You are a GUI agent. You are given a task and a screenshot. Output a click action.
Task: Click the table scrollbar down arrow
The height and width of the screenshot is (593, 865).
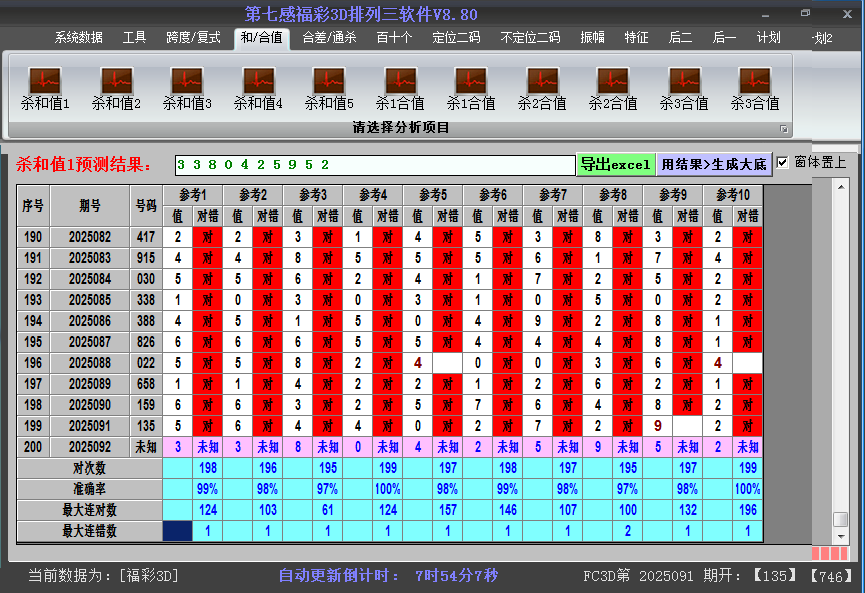click(841, 536)
